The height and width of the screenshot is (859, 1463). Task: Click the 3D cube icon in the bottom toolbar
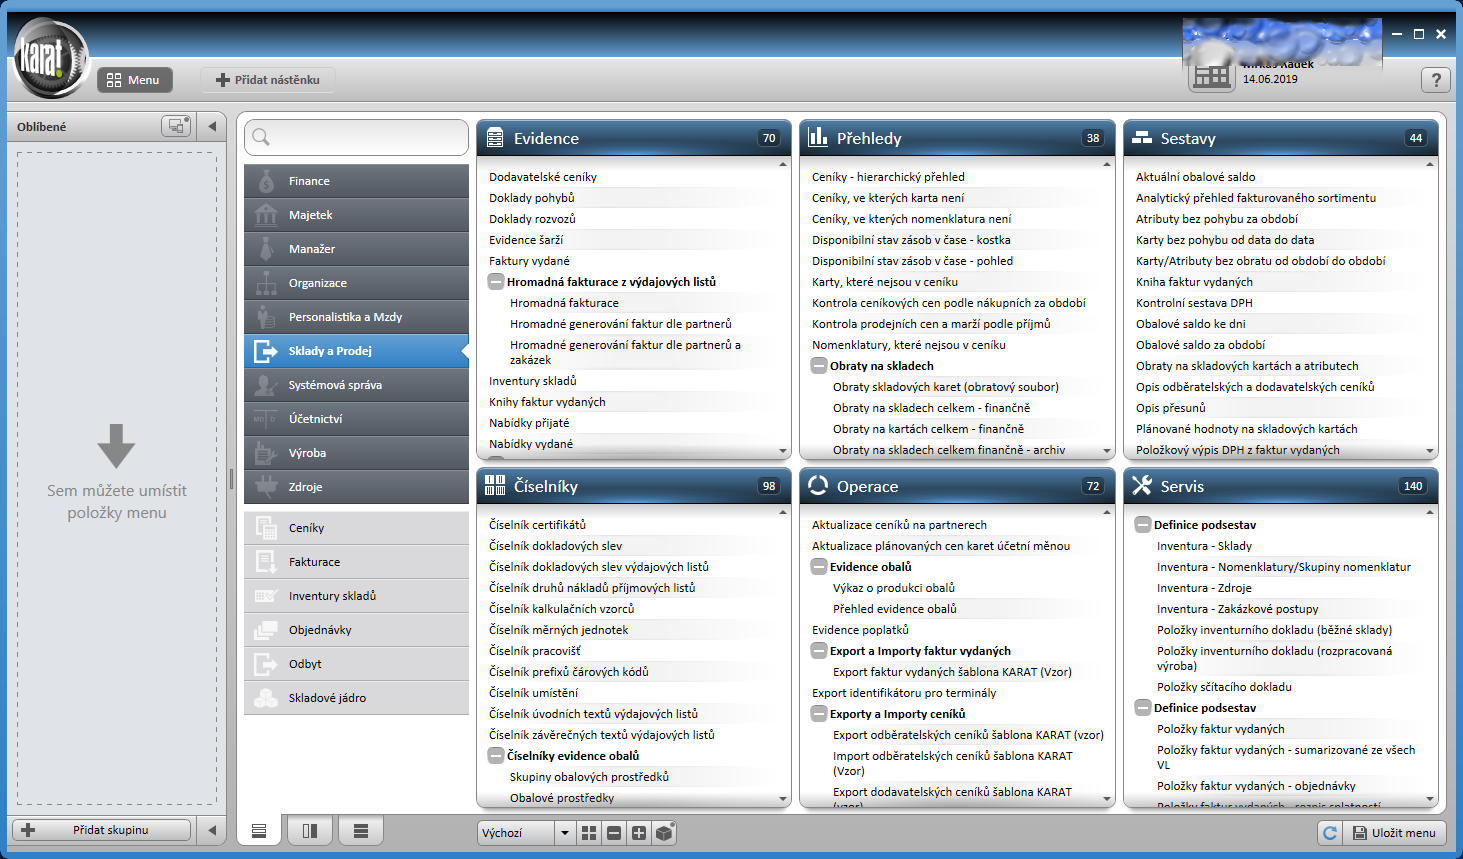click(x=664, y=832)
